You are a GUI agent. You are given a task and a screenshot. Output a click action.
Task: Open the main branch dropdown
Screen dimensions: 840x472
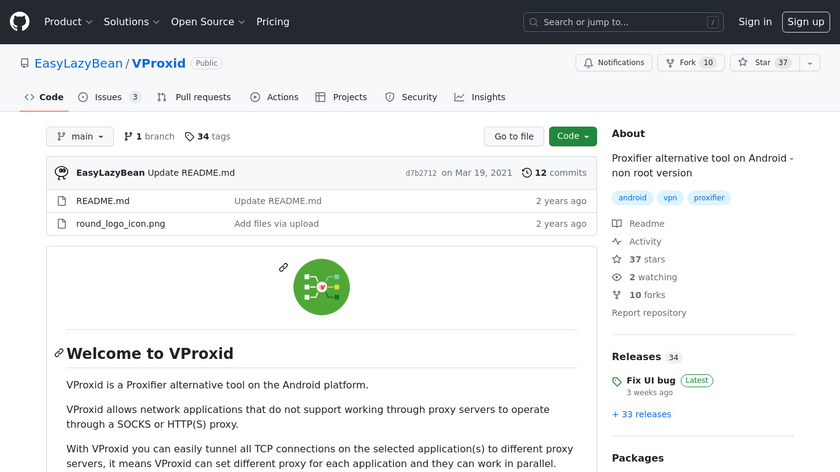[x=80, y=137]
